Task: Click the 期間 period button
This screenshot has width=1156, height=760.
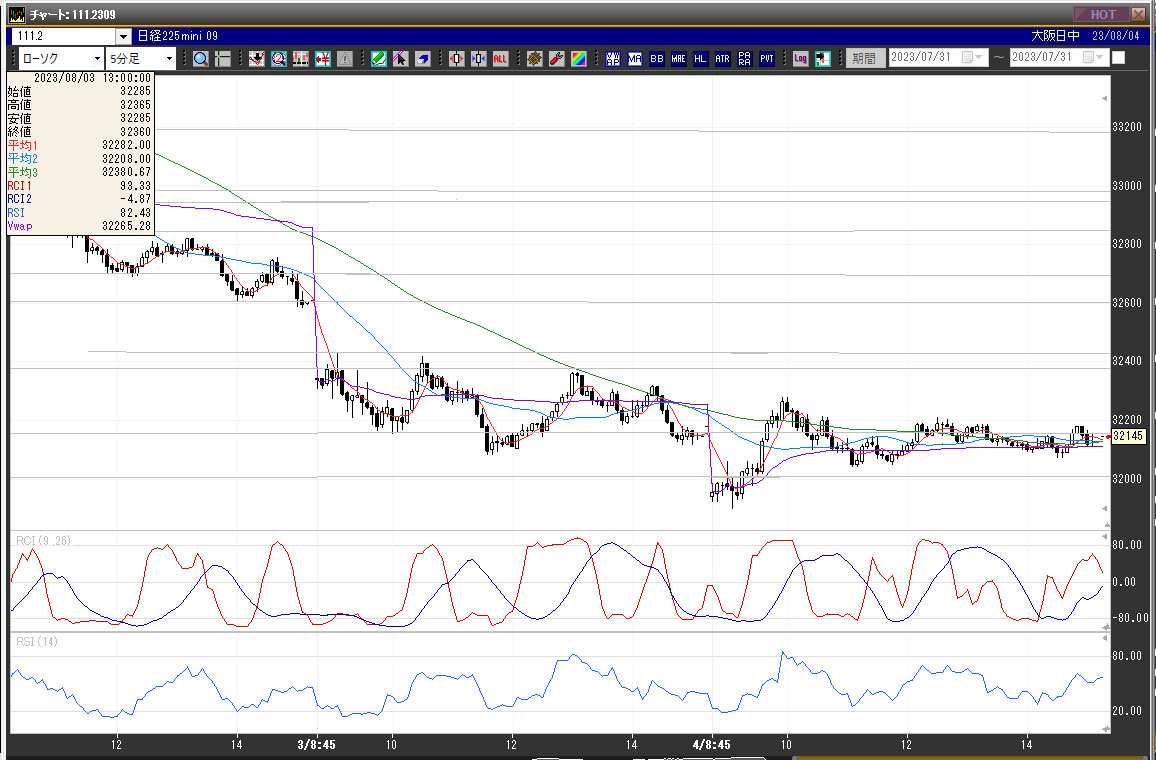Action: click(864, 58)
